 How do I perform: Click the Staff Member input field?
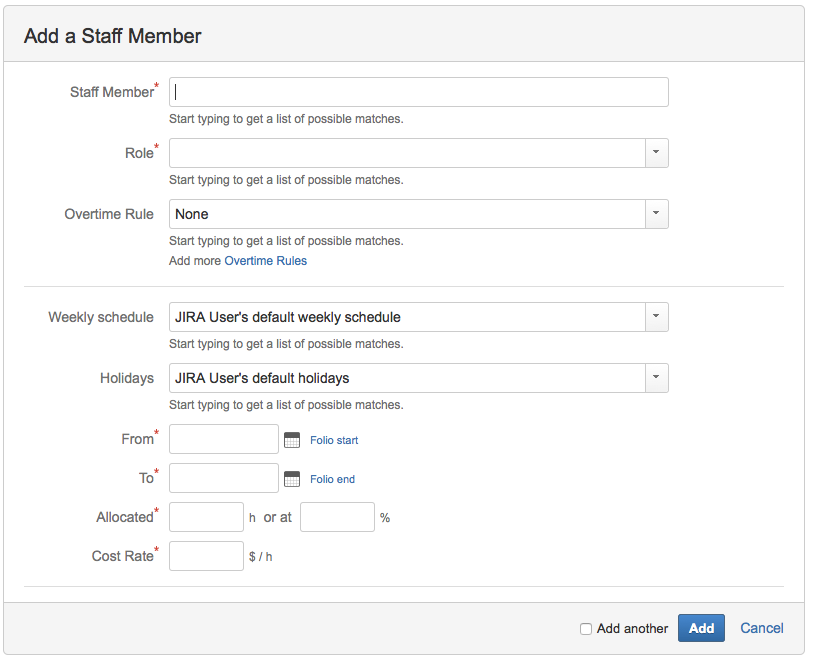pyautogui.click(x=418, y=91)
